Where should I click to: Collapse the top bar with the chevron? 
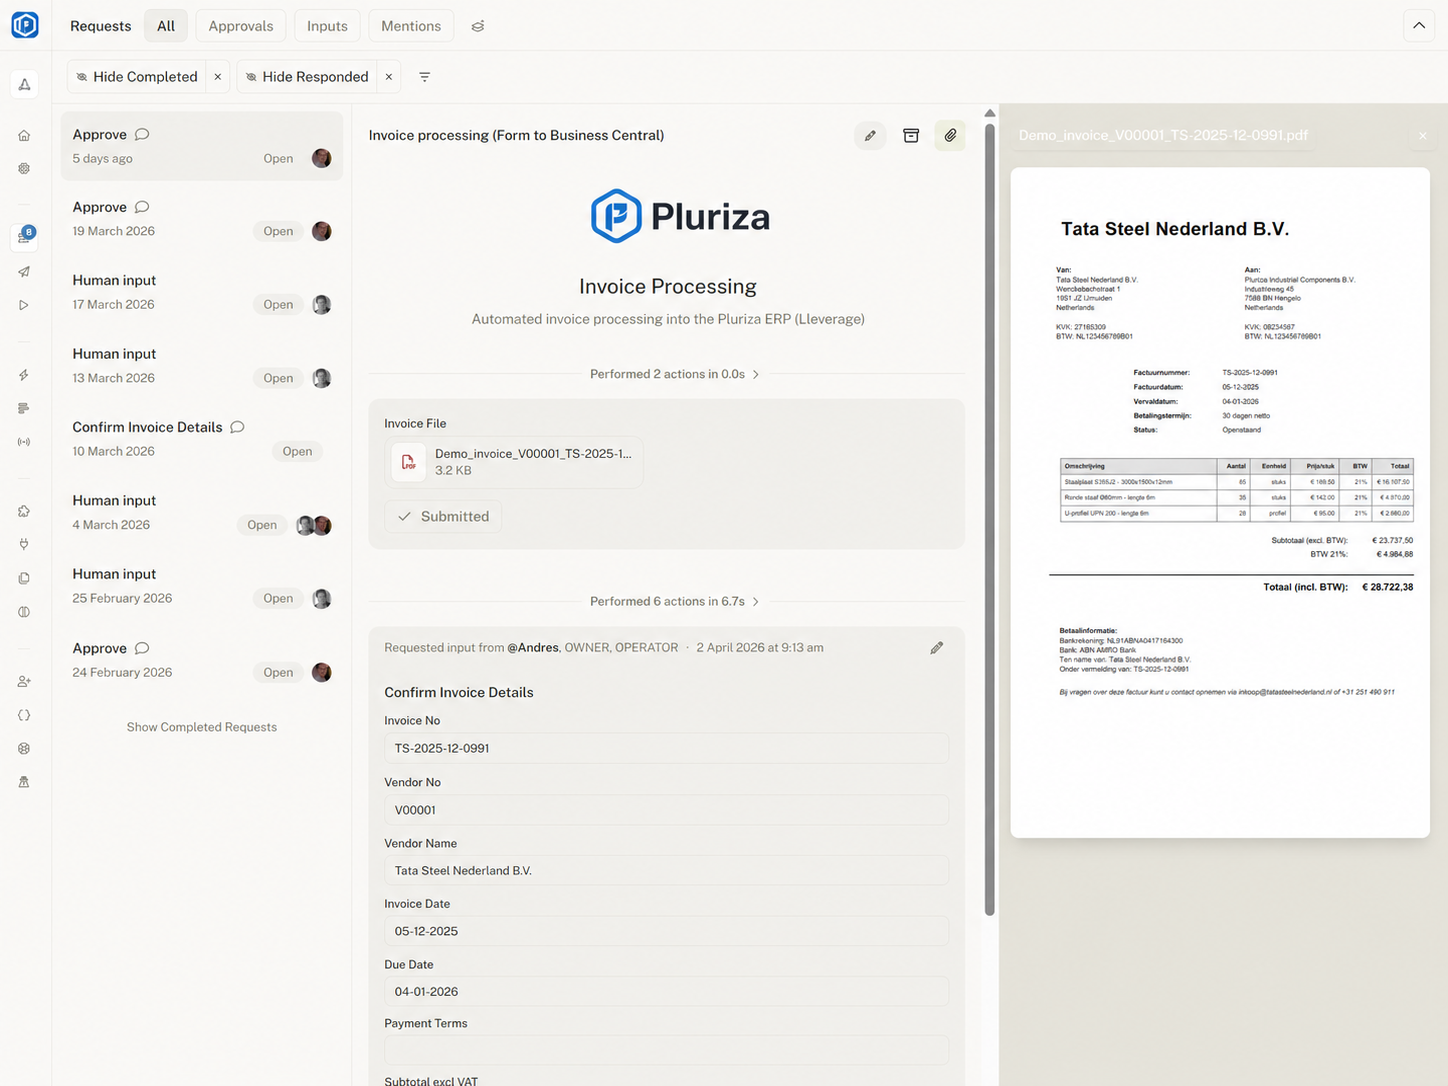point(1419,26)
